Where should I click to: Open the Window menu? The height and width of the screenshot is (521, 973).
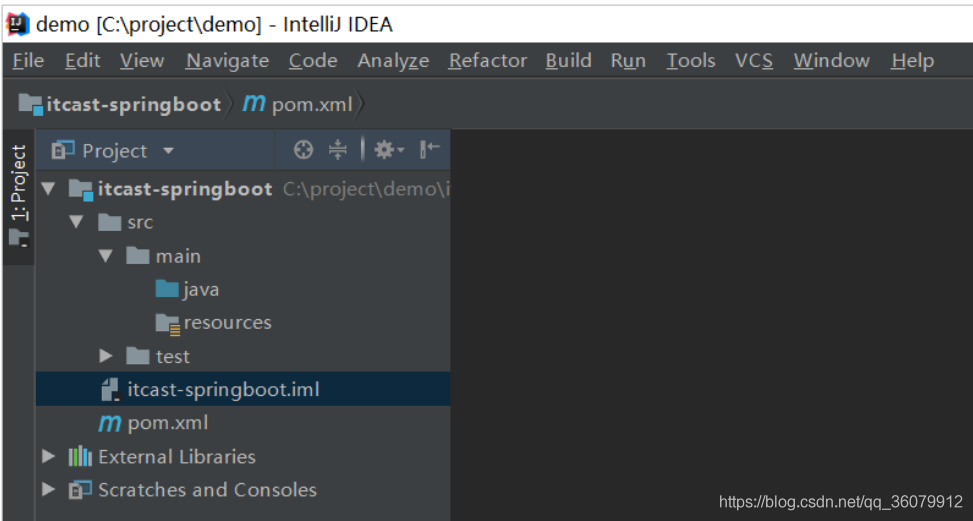point(832,60)
